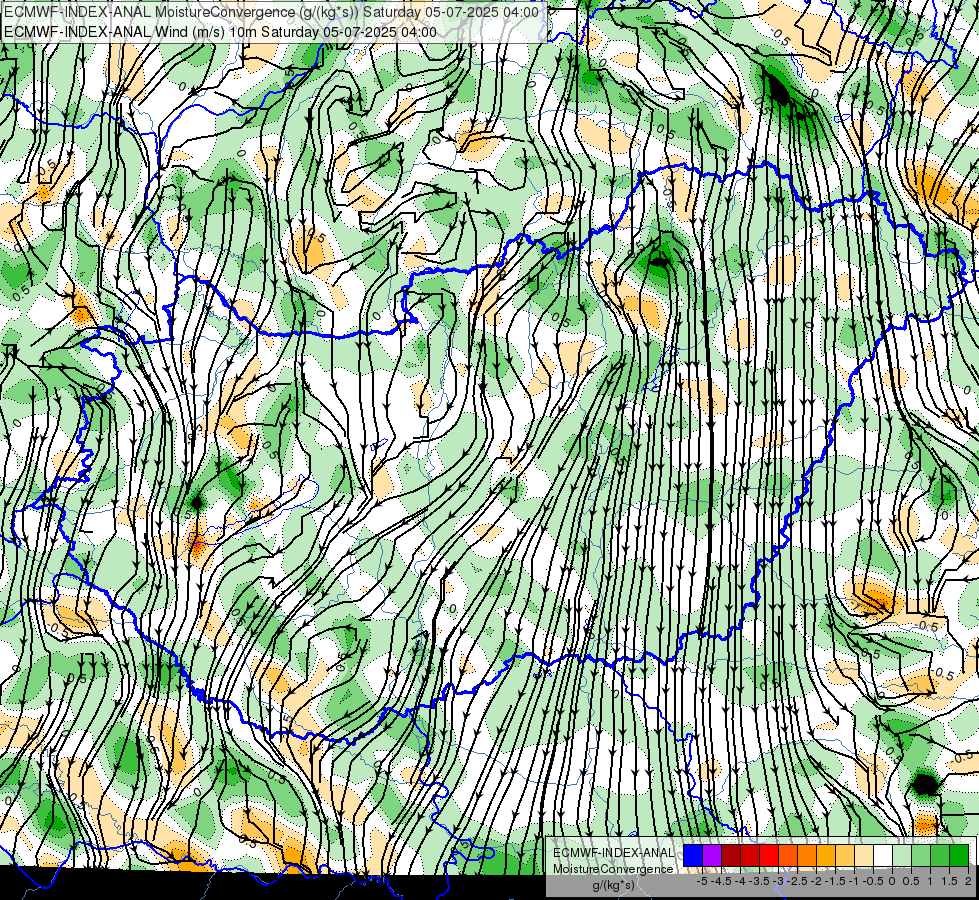Screen dimensions: 979x900
Task: Click the 'Wind (m/s) 10m' title line
Action: [x=220, y=32]
